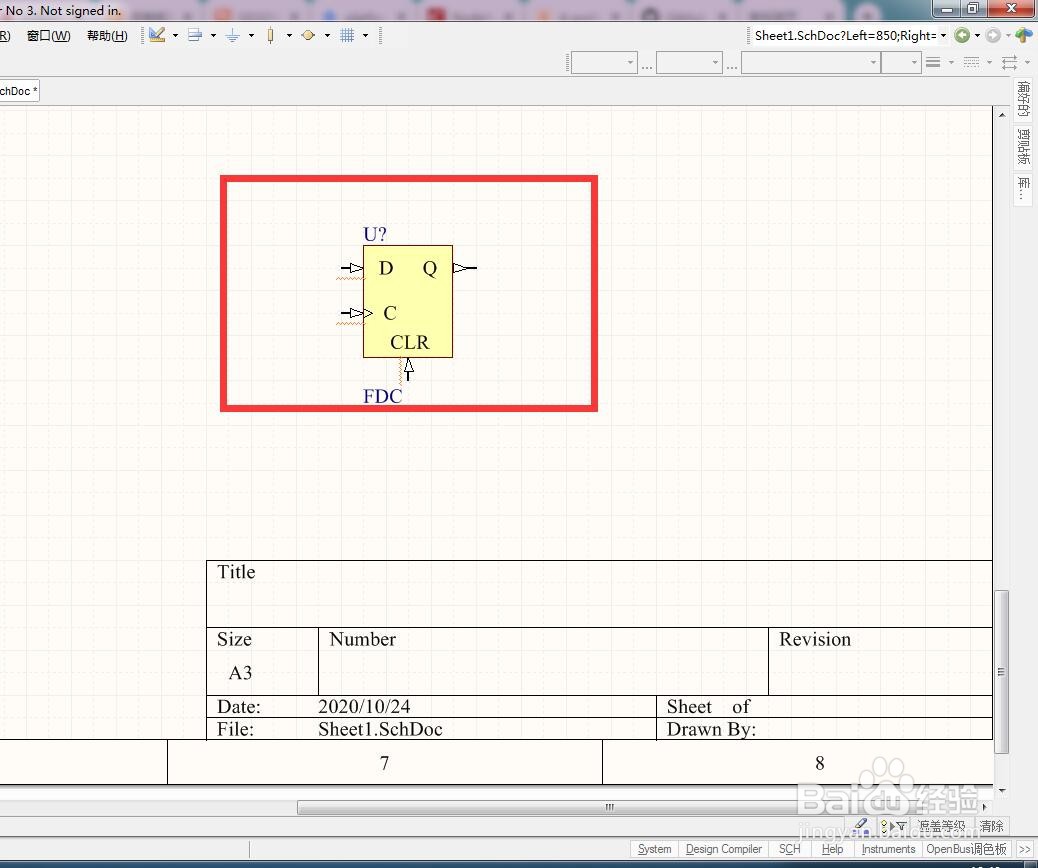Click the line style dashed icon
This screenshot has width=1038, height=868.
(x=971, y=62)
